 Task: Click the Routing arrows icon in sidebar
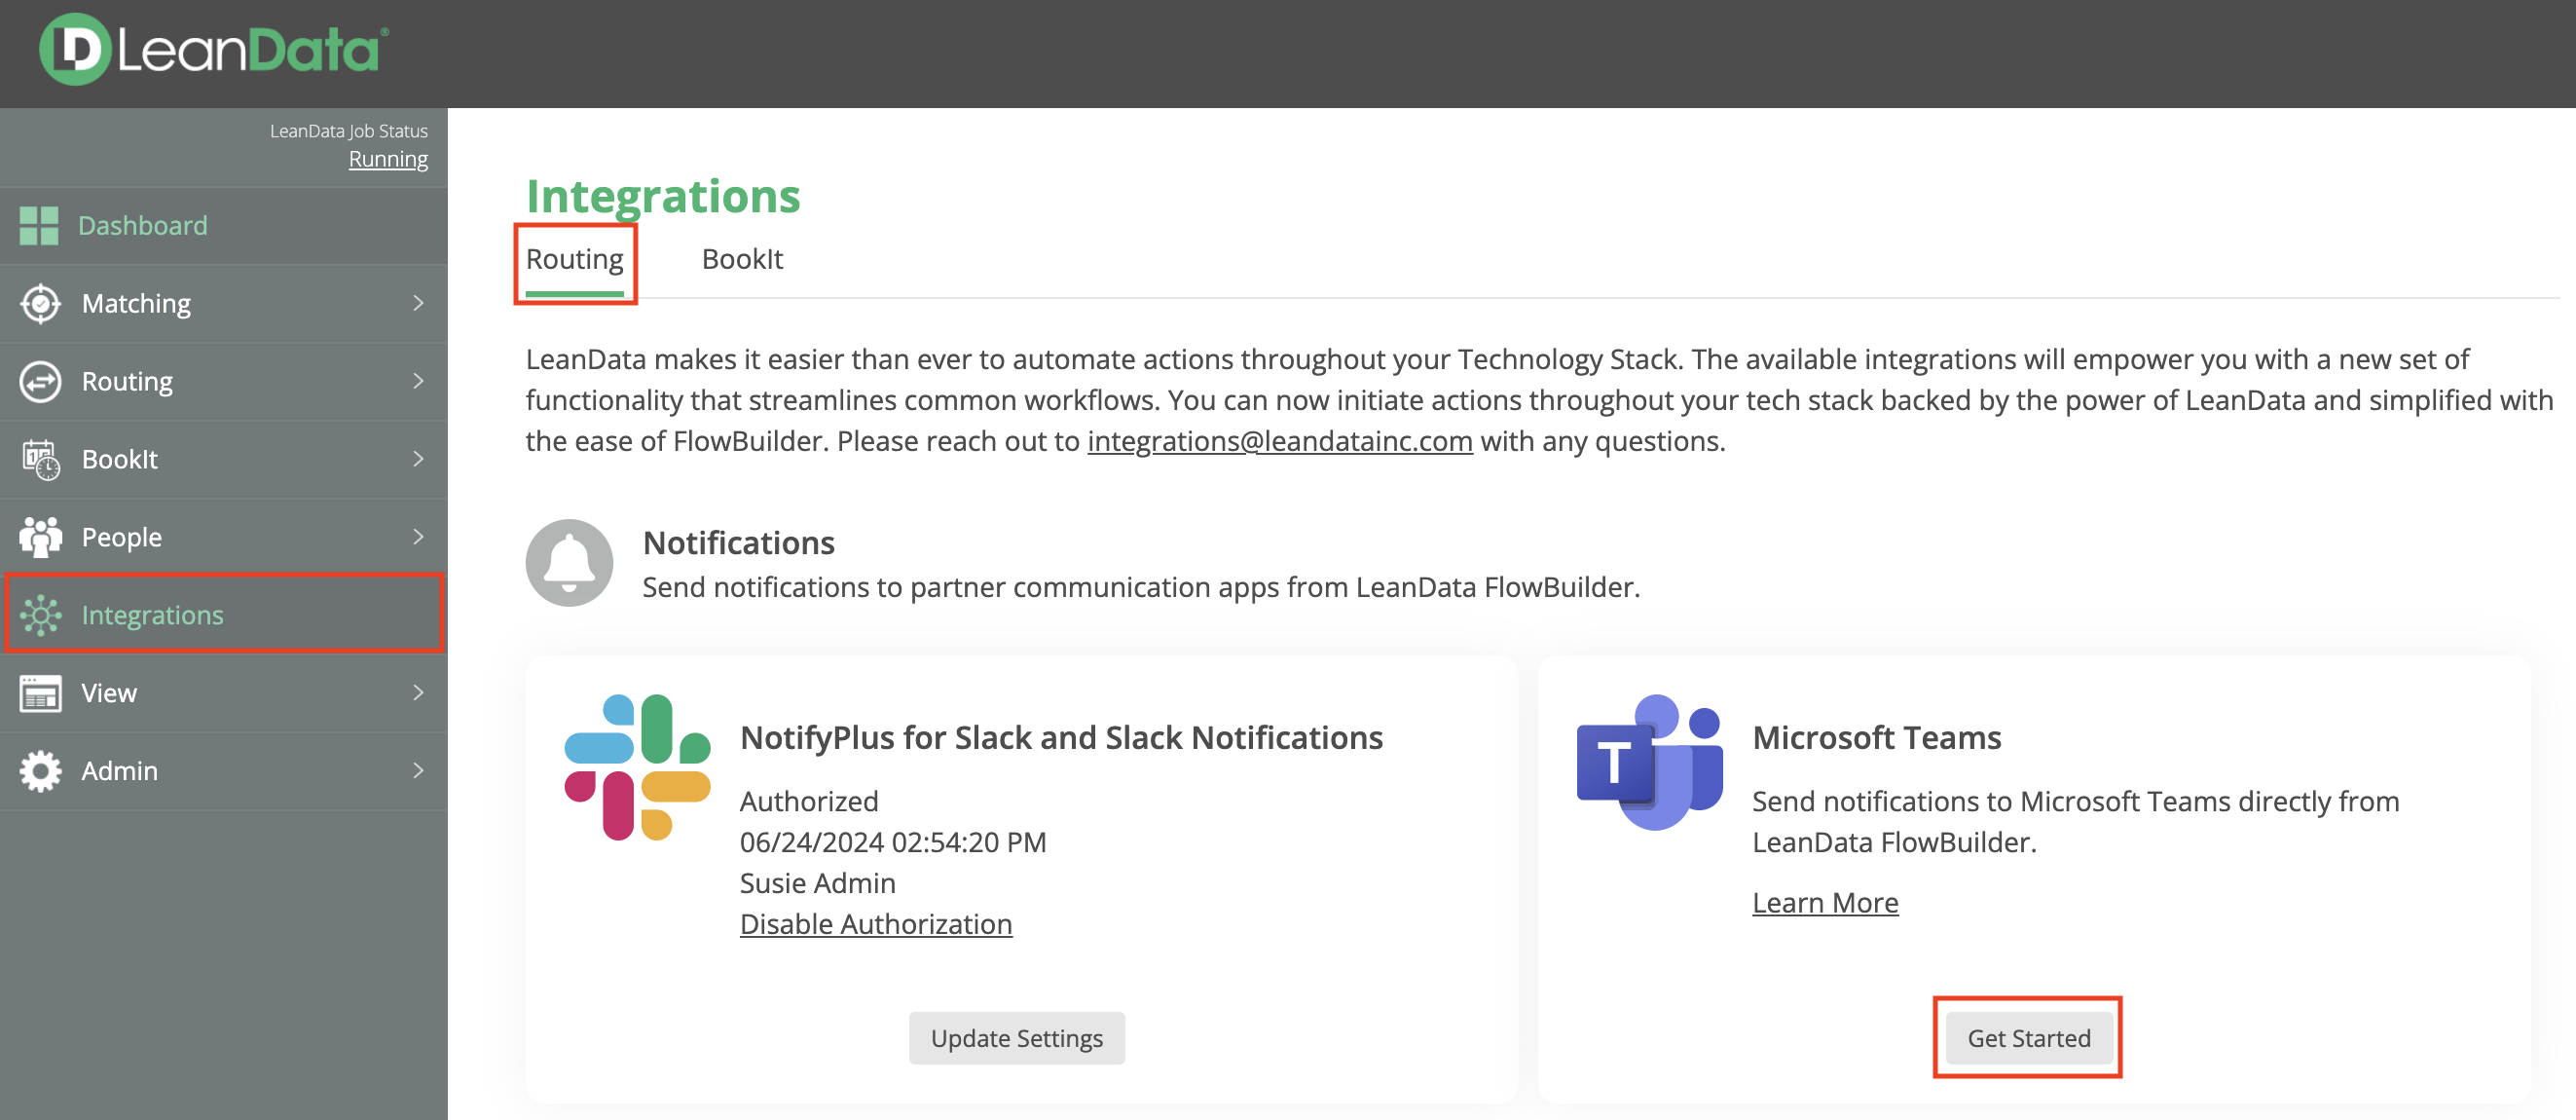pos(40,381)
